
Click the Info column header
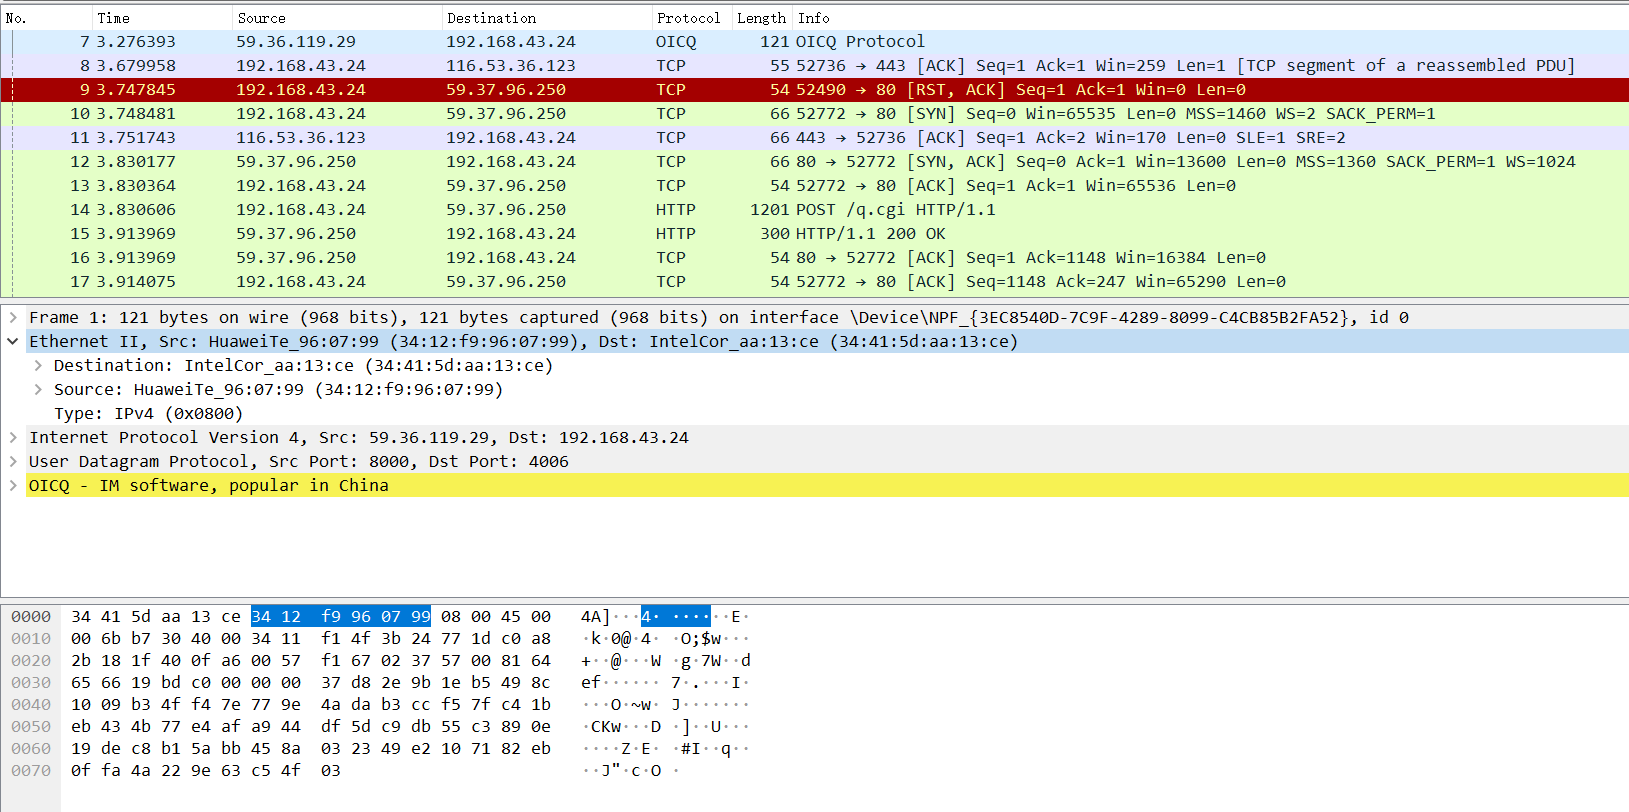[x=1211, y=18]
